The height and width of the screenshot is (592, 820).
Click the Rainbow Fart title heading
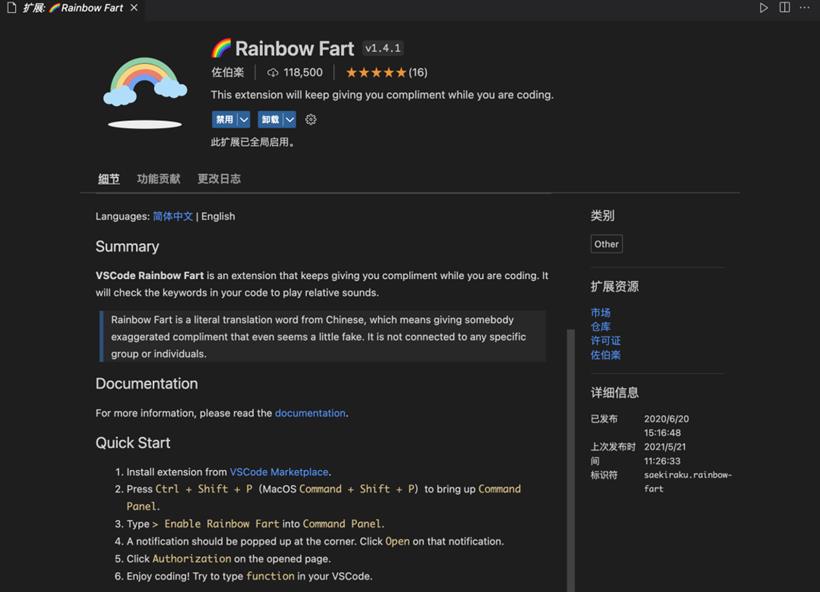pyautogui.click(x=294, y=49)
